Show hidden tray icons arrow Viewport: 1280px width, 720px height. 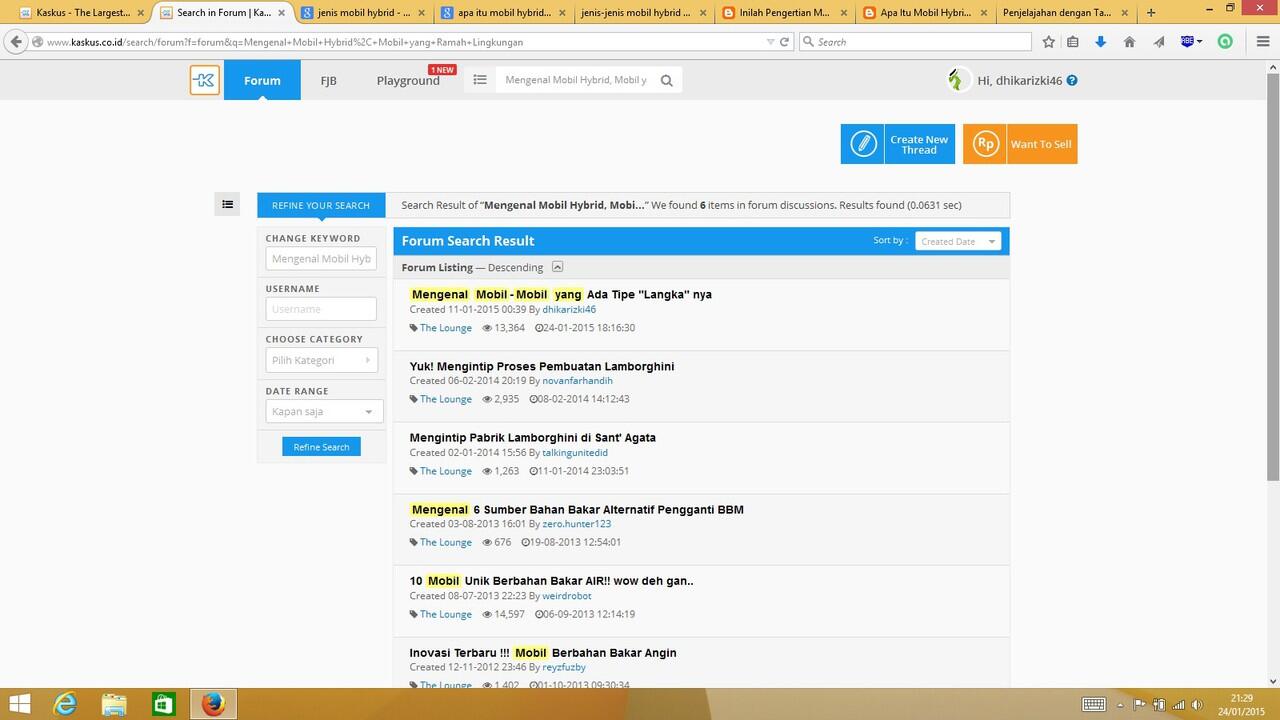click(1121, 705)
